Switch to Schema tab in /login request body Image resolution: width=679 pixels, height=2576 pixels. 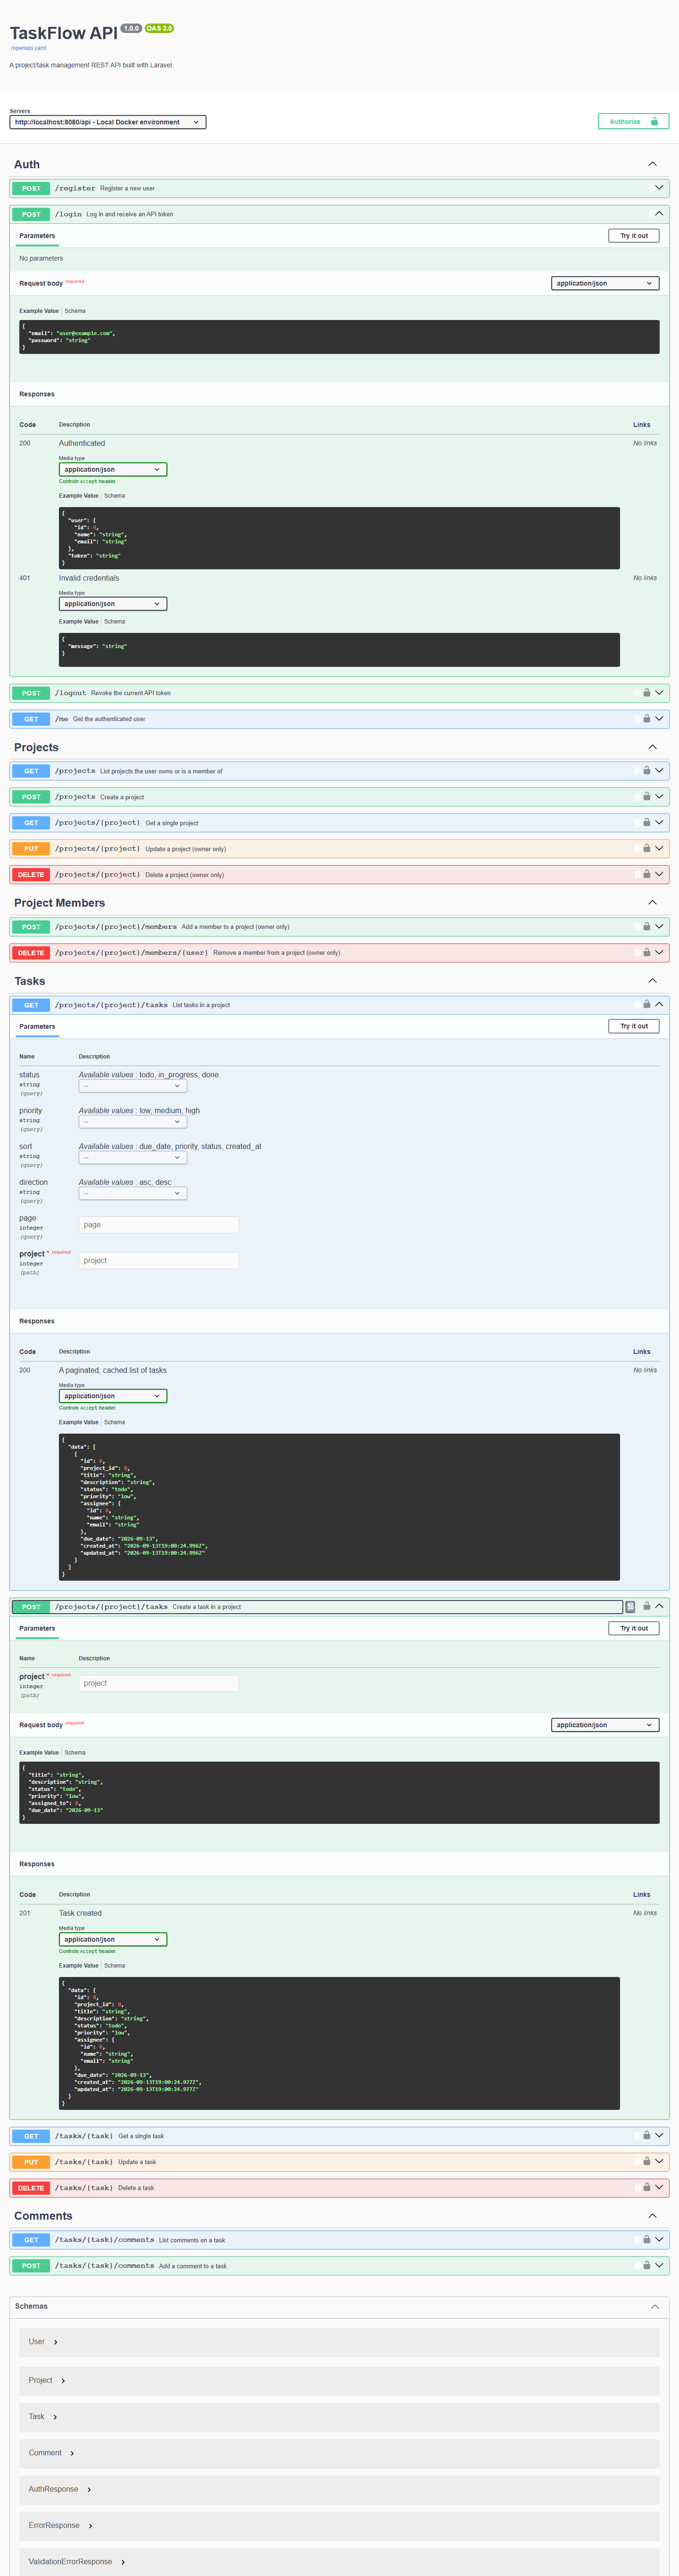pos(75,311)
